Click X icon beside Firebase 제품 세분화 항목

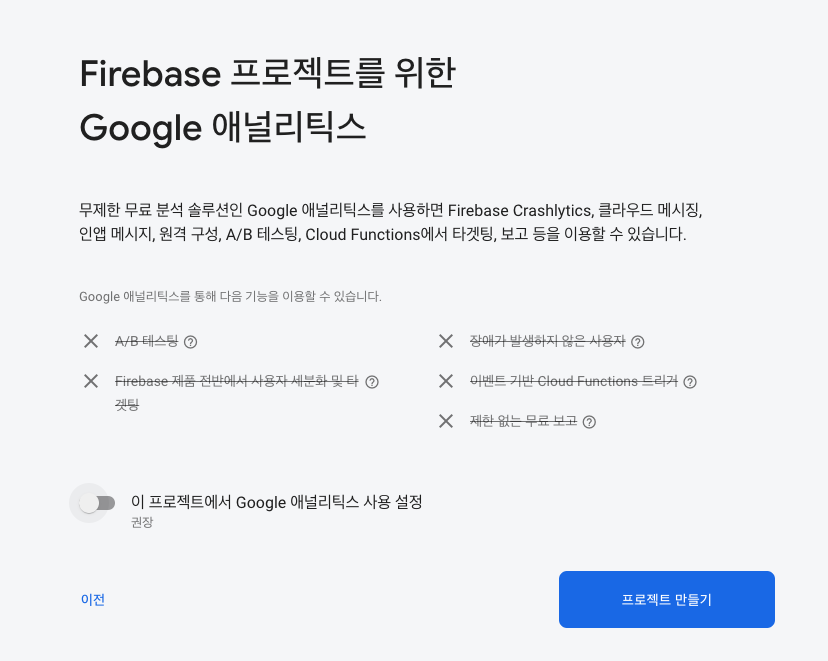[x=91, y=381]
